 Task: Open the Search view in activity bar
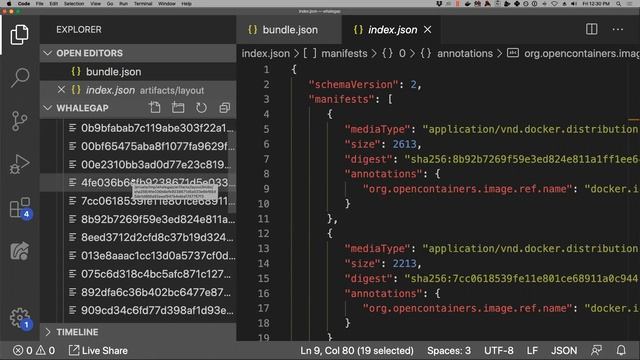coord(19,78)
